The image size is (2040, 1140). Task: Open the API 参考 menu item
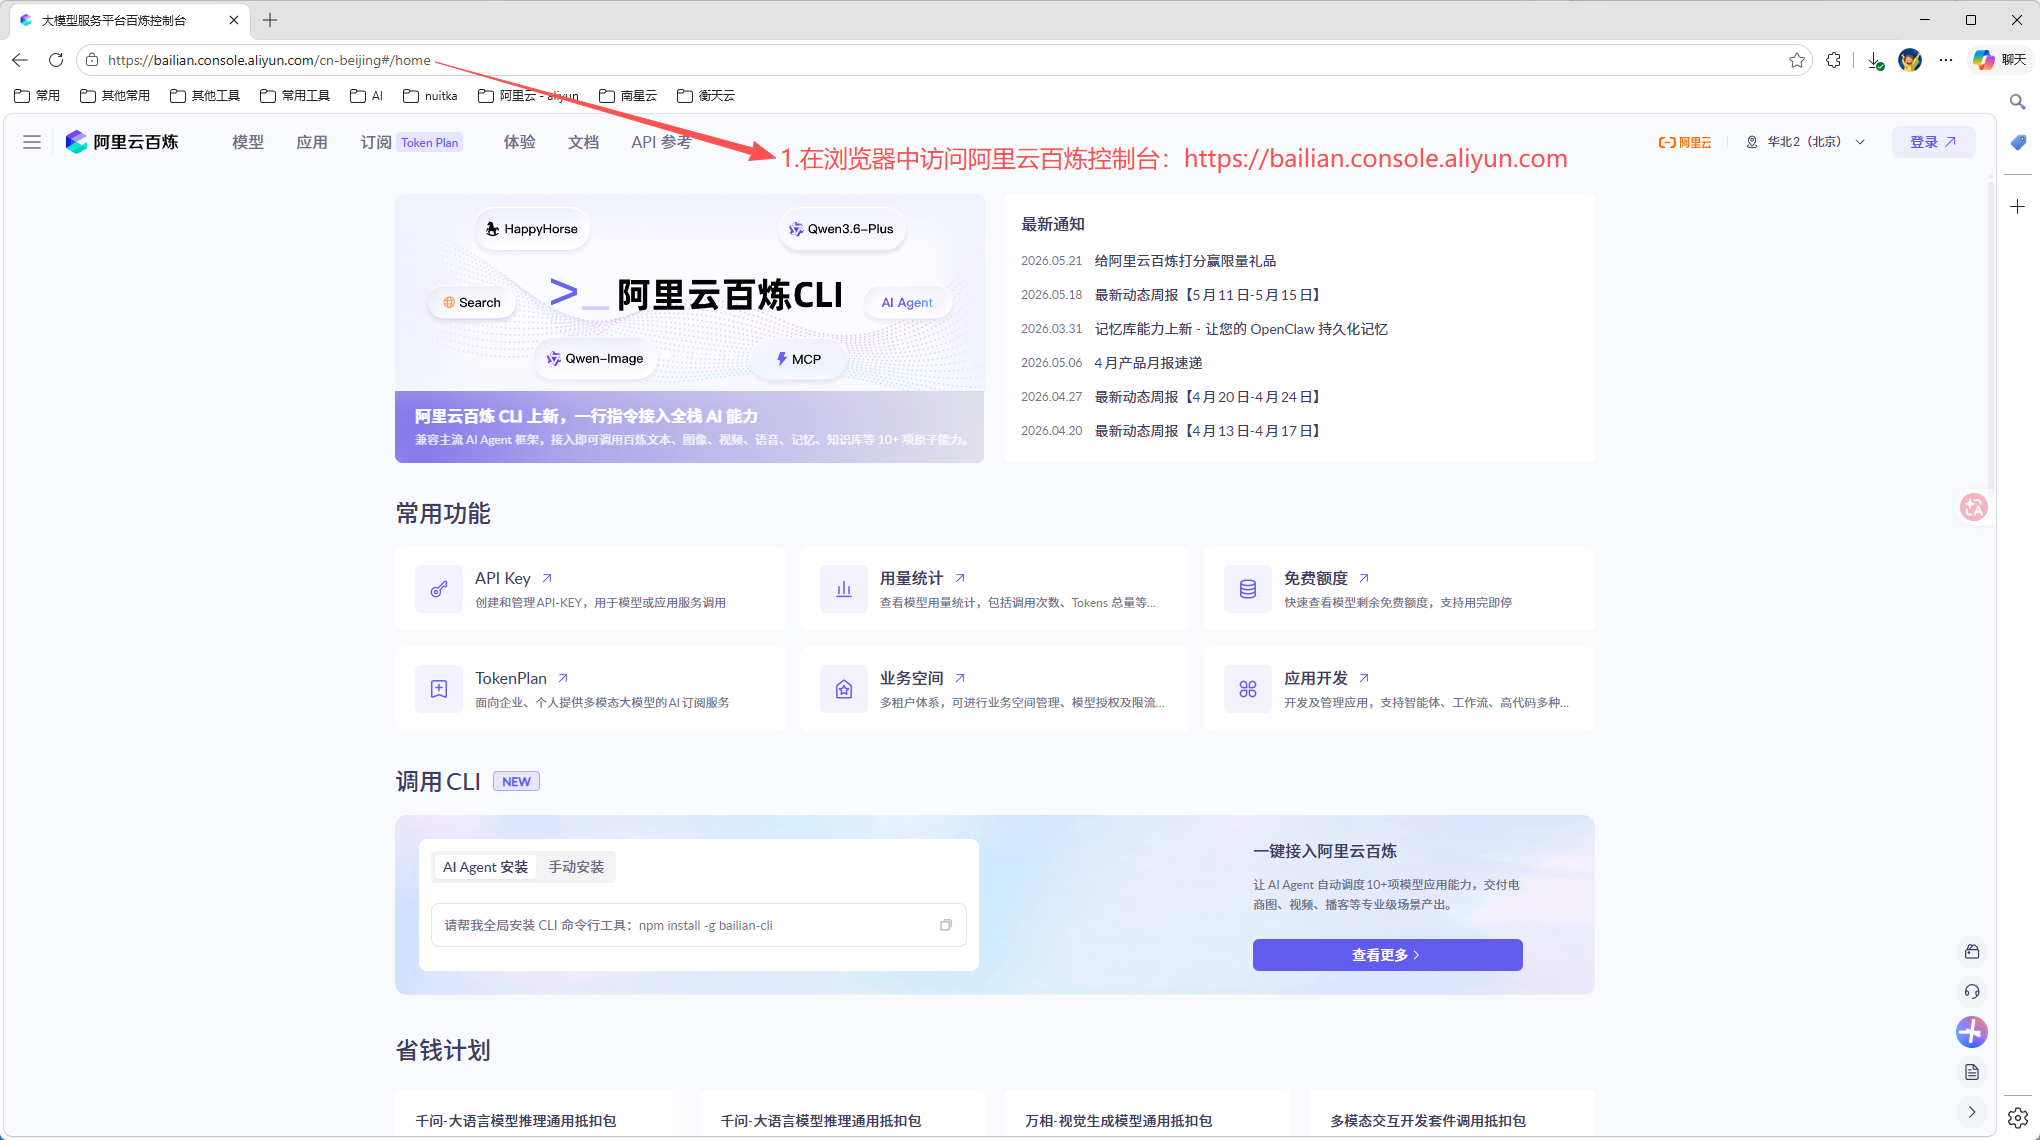tap(661, 142)
